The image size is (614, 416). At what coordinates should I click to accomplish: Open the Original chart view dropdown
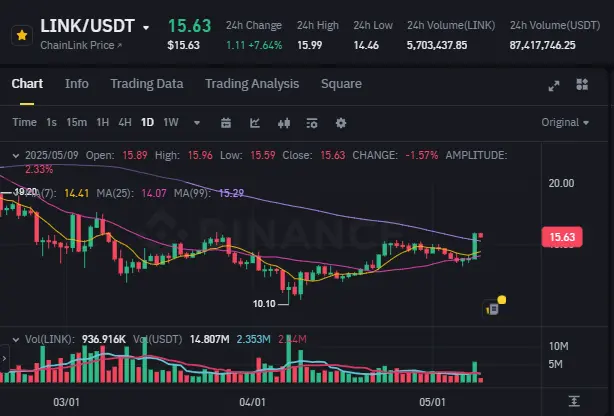565,122
